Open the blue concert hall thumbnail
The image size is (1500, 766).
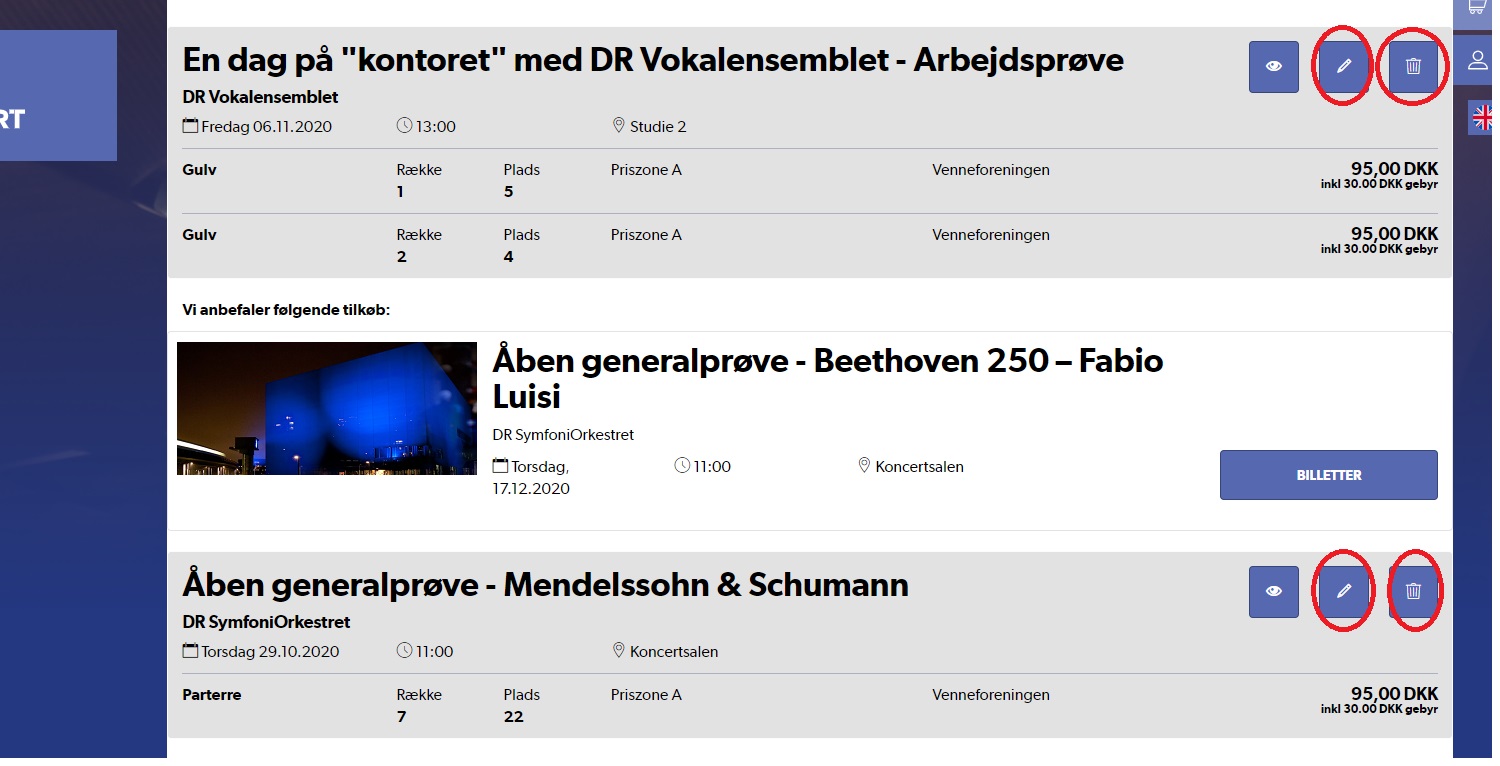(327, 409)
